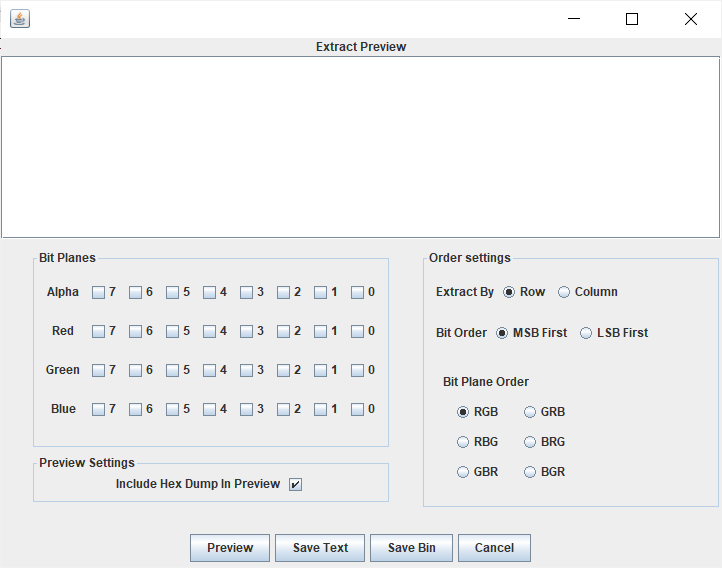Select BGR bit plane order
This screenshot has height=568, width=722.
pyautogui.click(x=530, y=472)
